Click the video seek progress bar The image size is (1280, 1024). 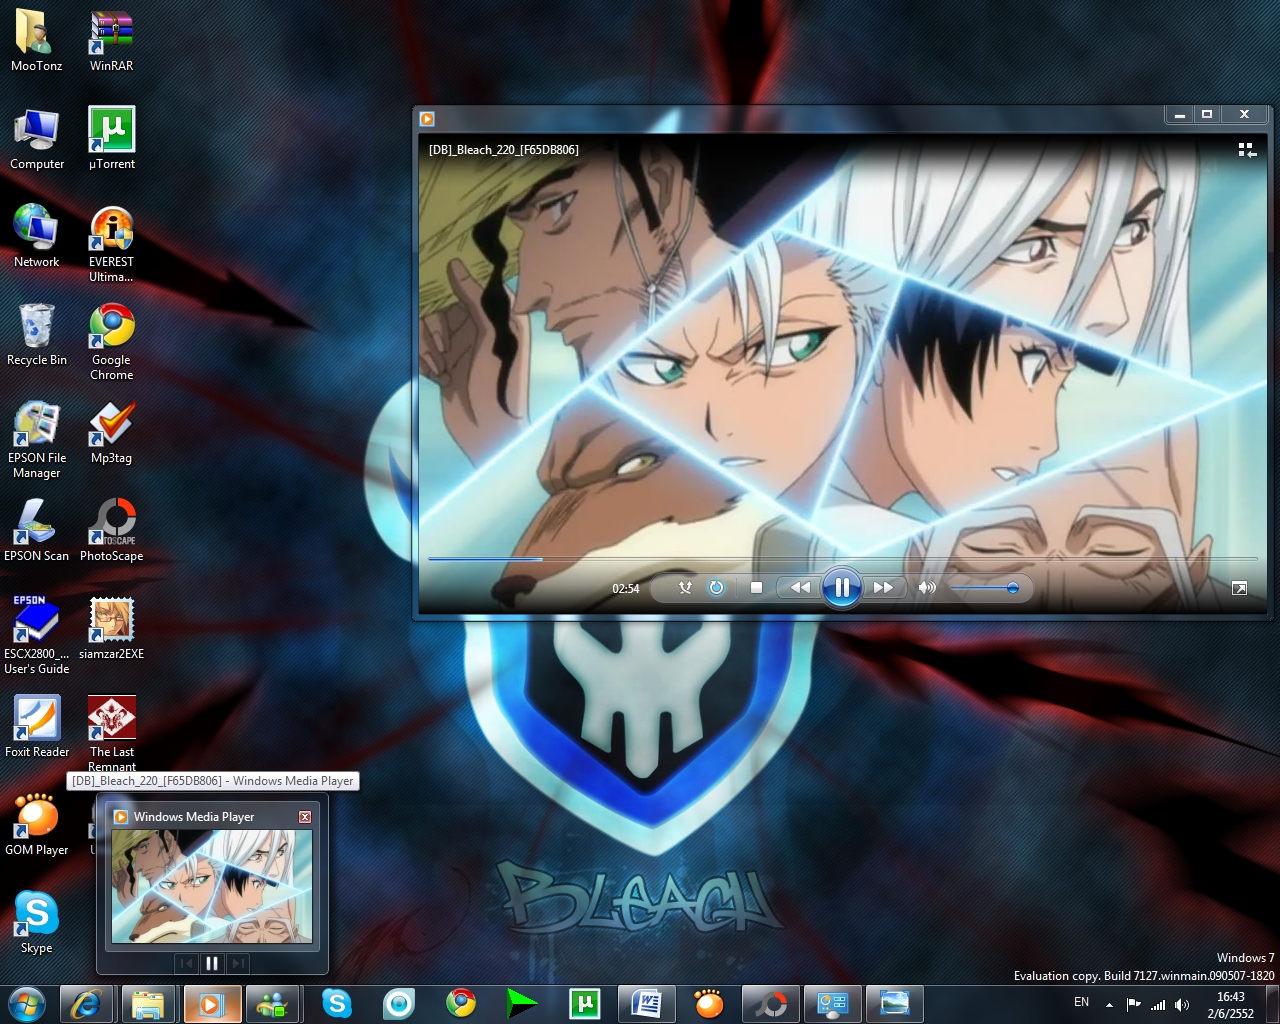(x=842, y=559)
